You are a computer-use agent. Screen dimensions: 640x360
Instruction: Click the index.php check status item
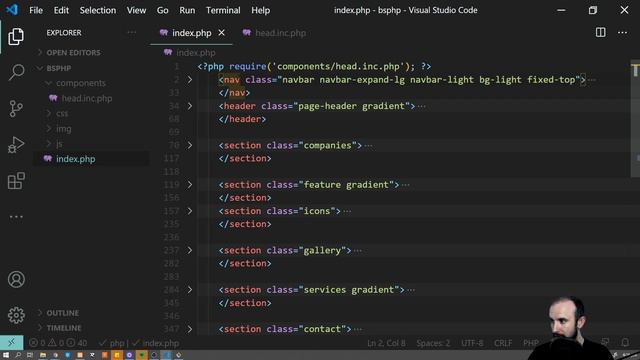point(156,343)
